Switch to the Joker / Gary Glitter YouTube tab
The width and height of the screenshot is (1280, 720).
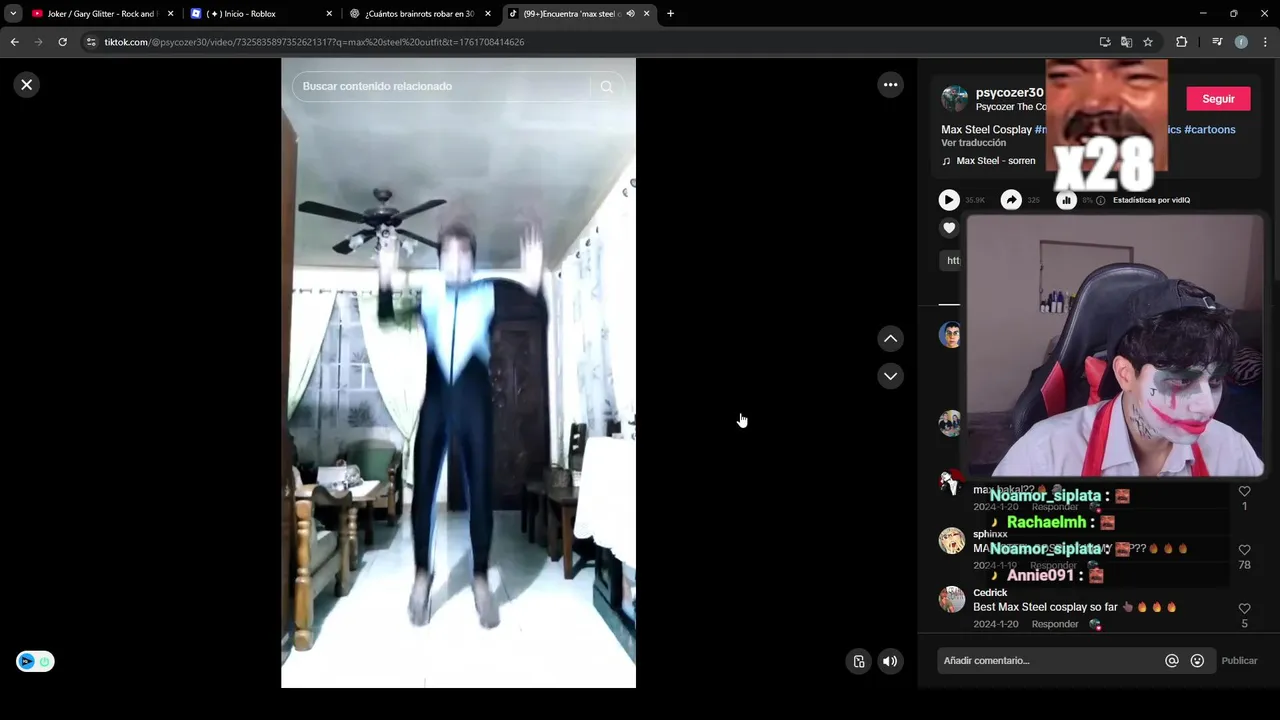pos(100,14)
